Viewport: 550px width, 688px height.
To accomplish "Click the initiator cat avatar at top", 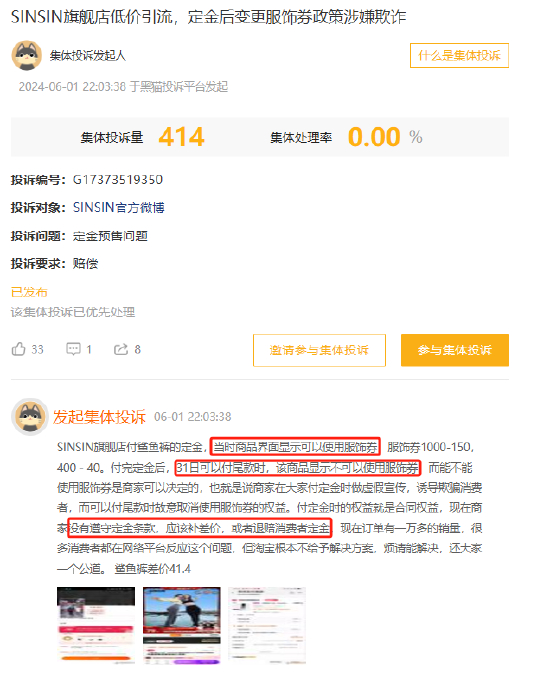I will 27,56.
